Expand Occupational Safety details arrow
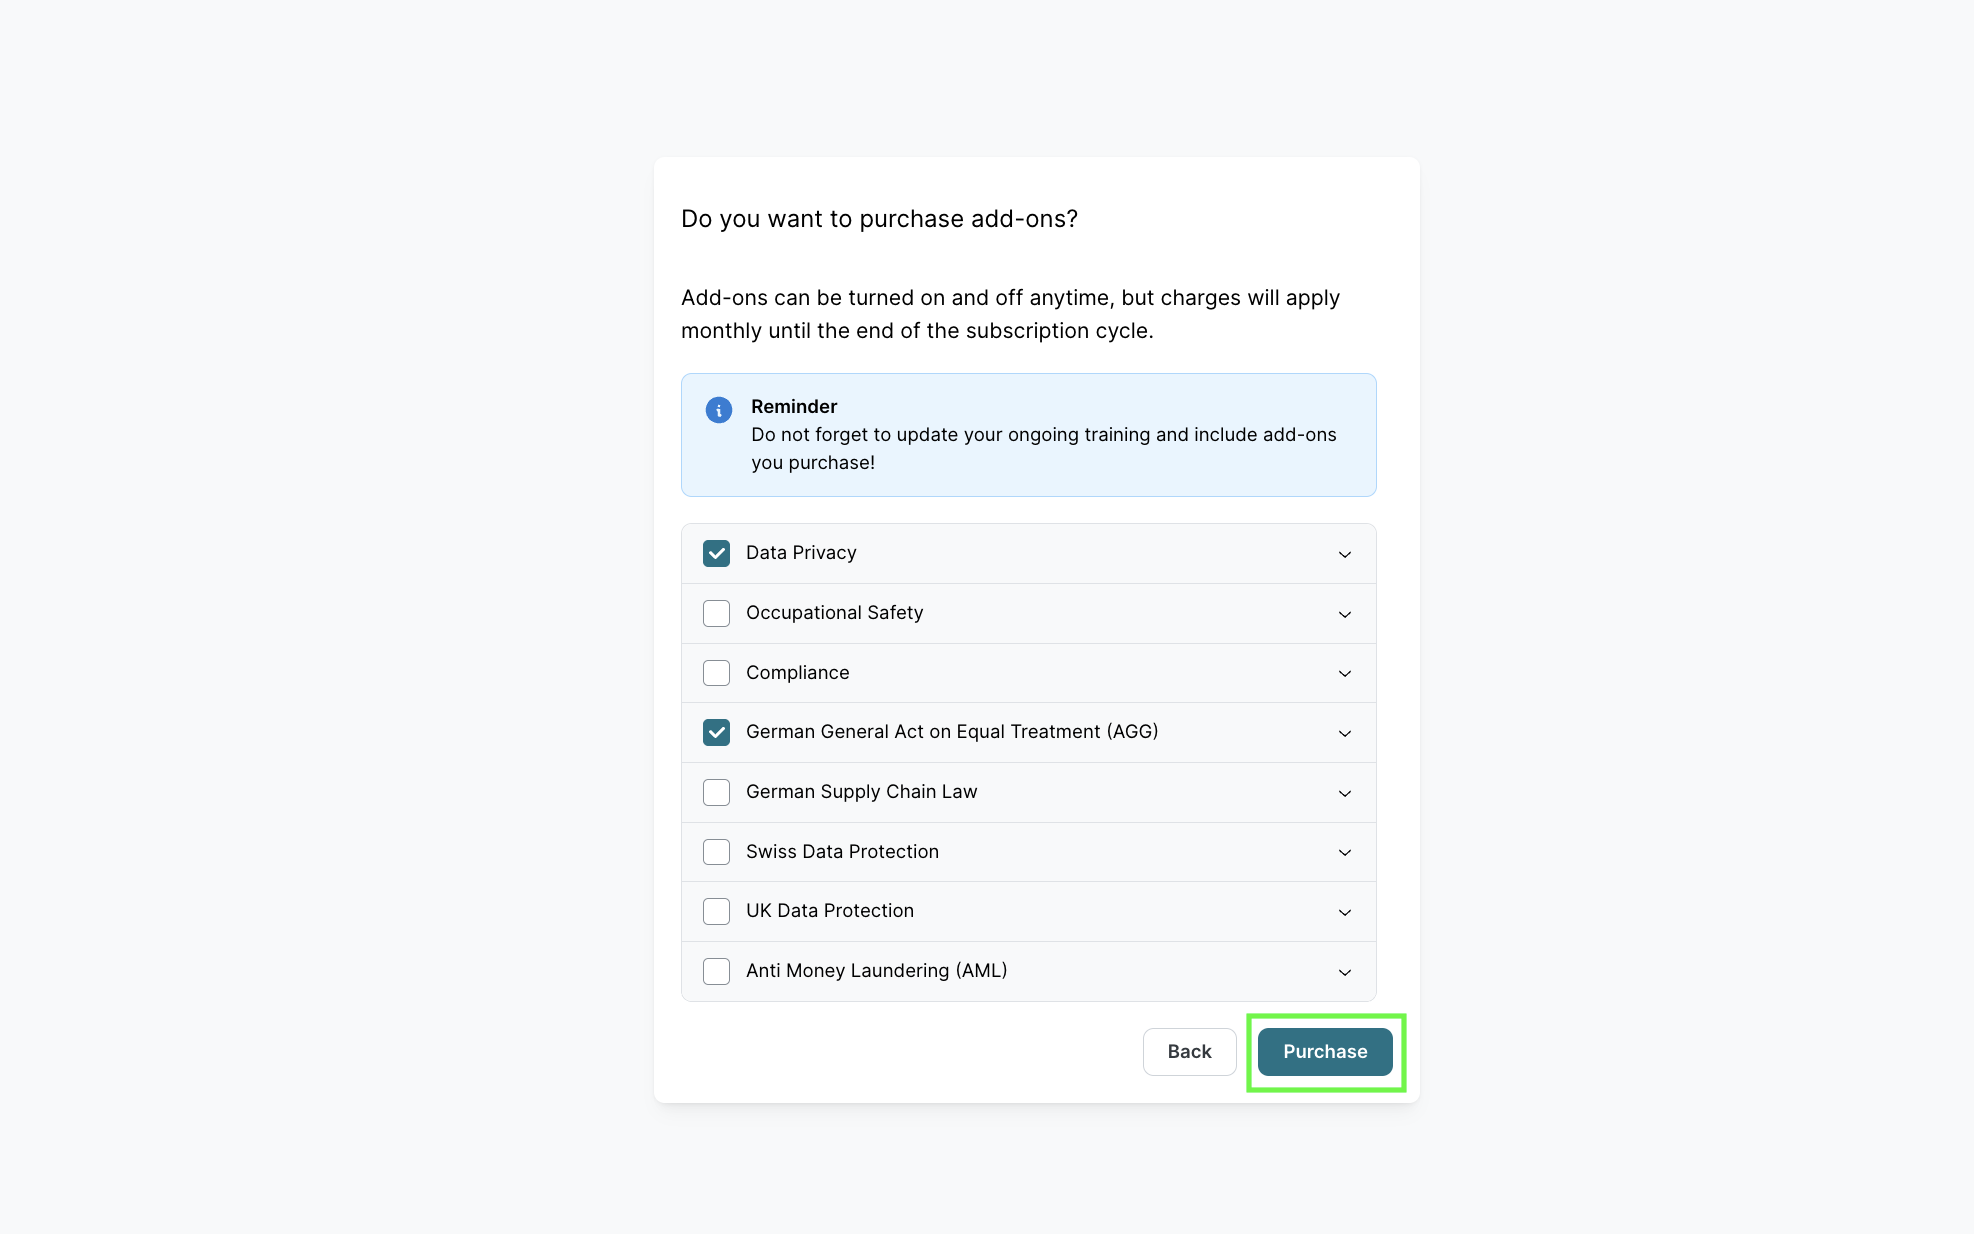 1345,614
